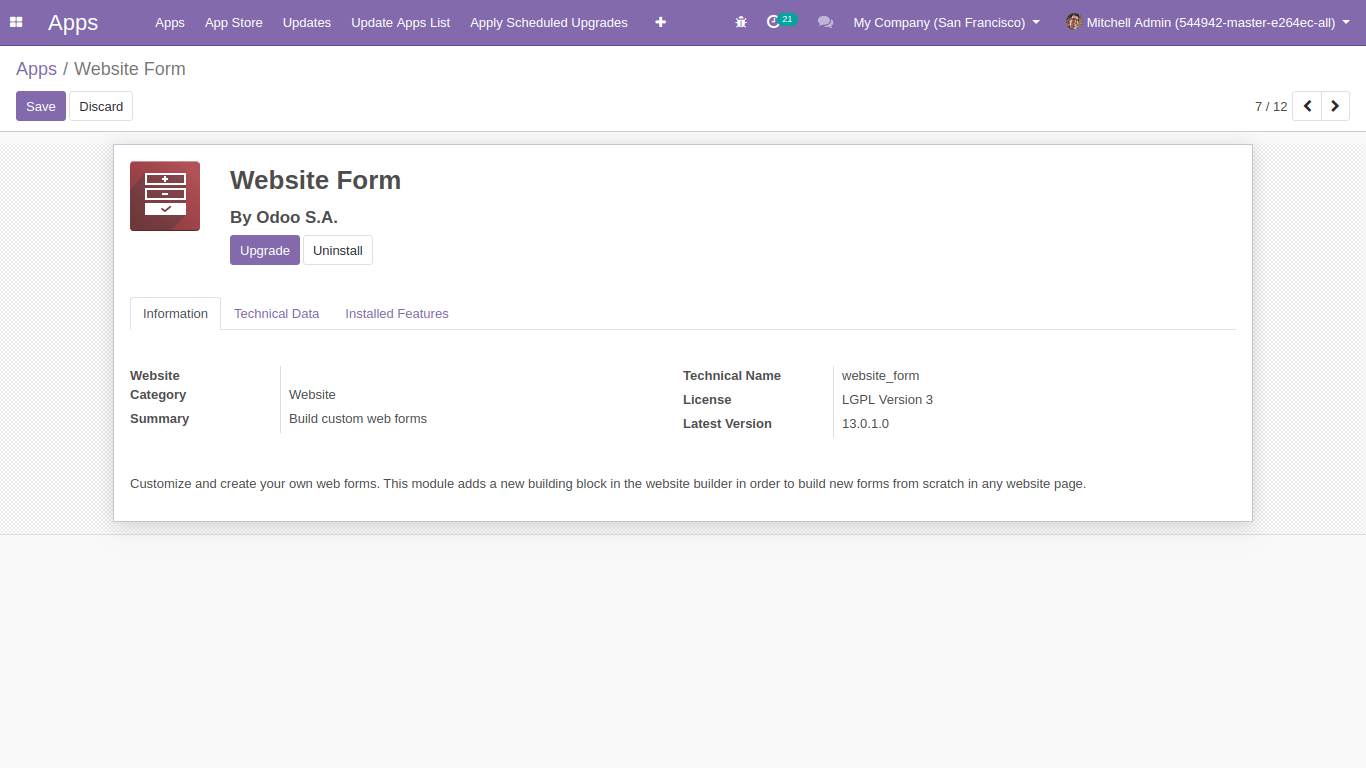Image resolution: width=1366 pixels, height=768 pixels.
Task: Open activities clock icon with badge 21
Action: 780,21
